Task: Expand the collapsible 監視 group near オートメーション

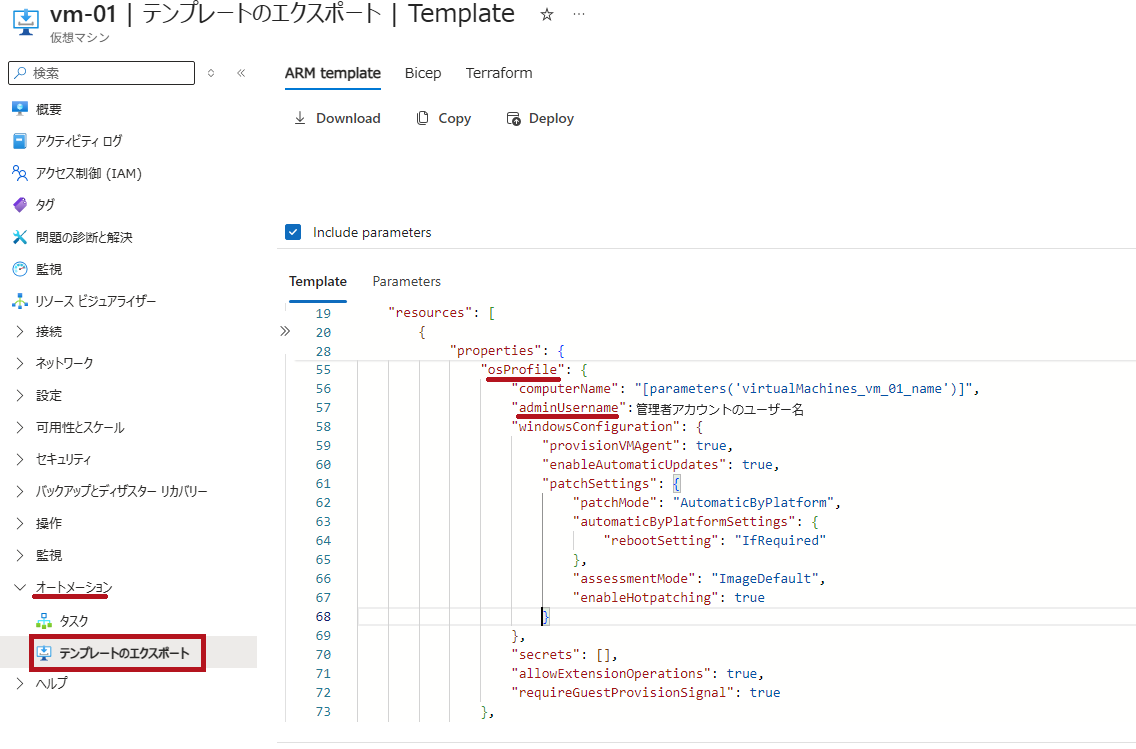Action: [x=20, y=556]
